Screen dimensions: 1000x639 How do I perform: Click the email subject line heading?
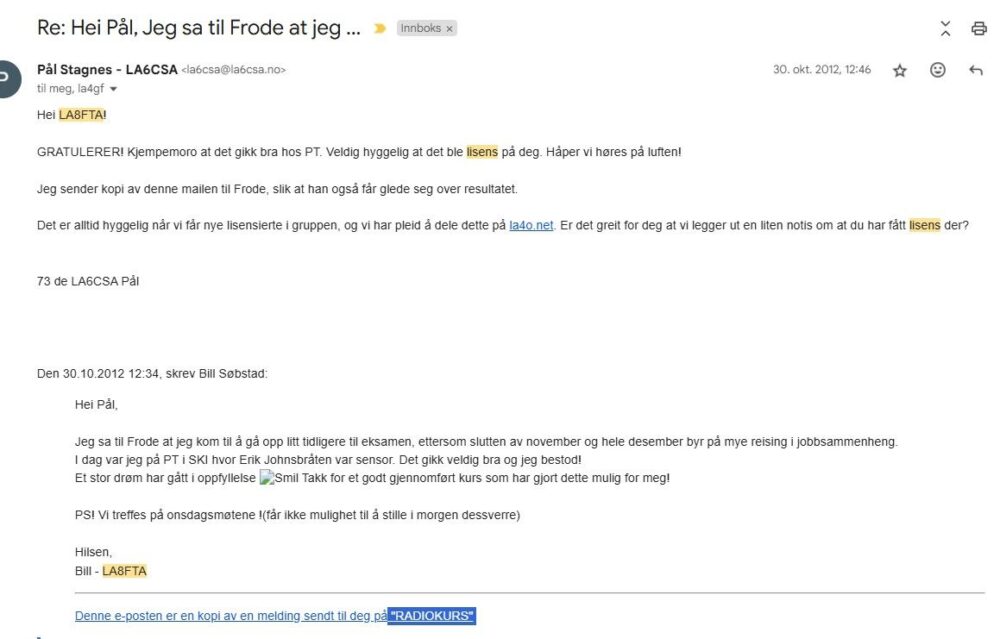point(198,28)
